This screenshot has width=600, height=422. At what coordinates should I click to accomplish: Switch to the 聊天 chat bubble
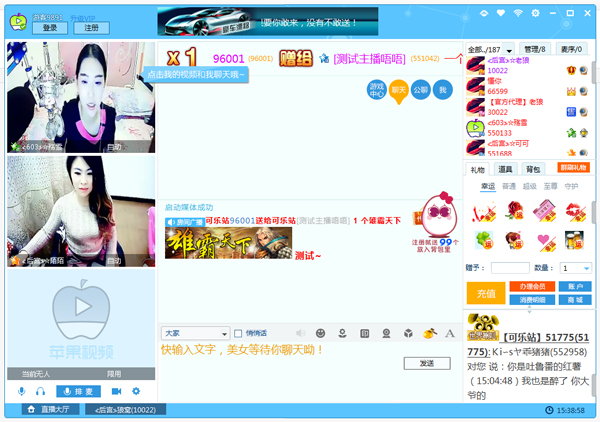[398, 91]
